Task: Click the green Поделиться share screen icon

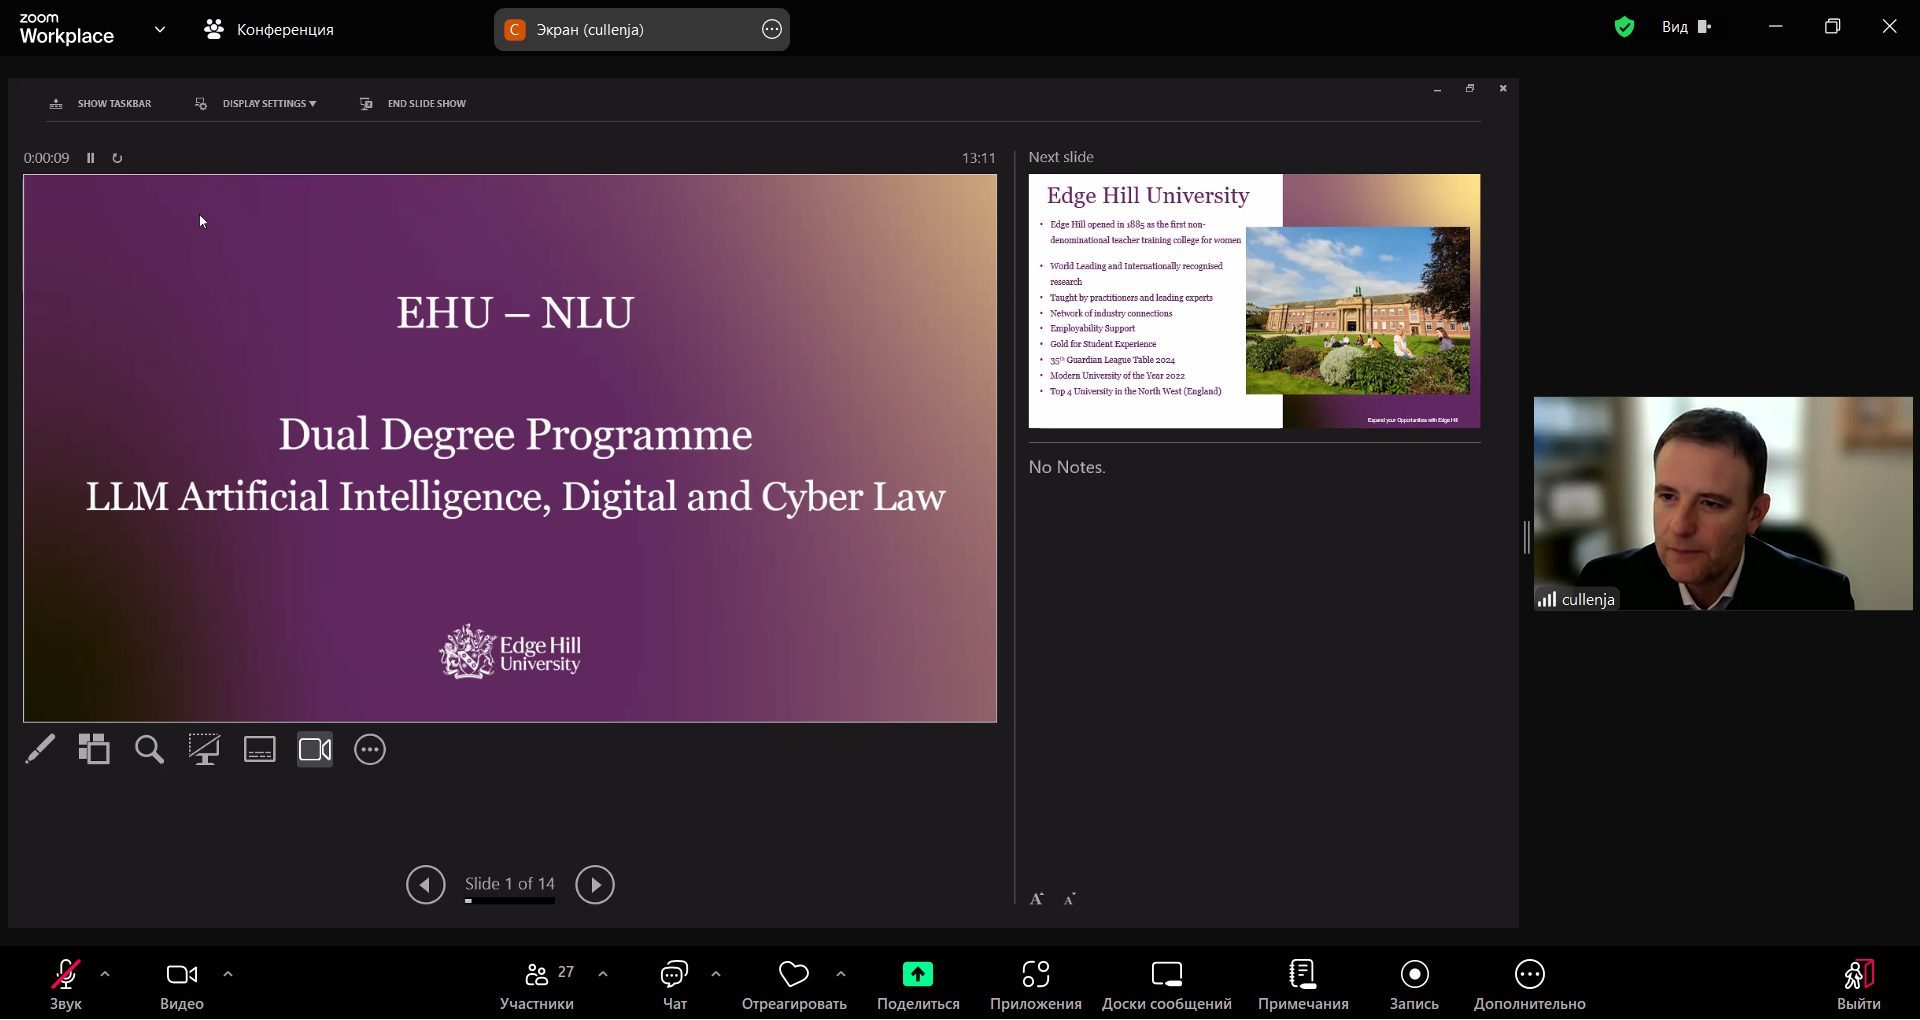Action: coord(917,974)
